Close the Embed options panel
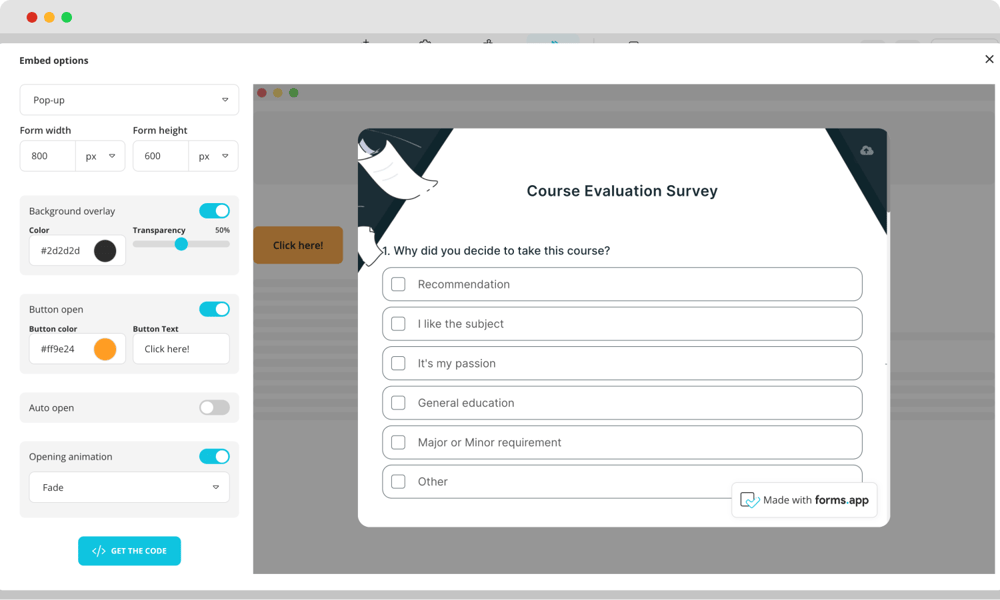This screenshot has width=1000, height=600. pyautogui.click(x=989, y=60)
